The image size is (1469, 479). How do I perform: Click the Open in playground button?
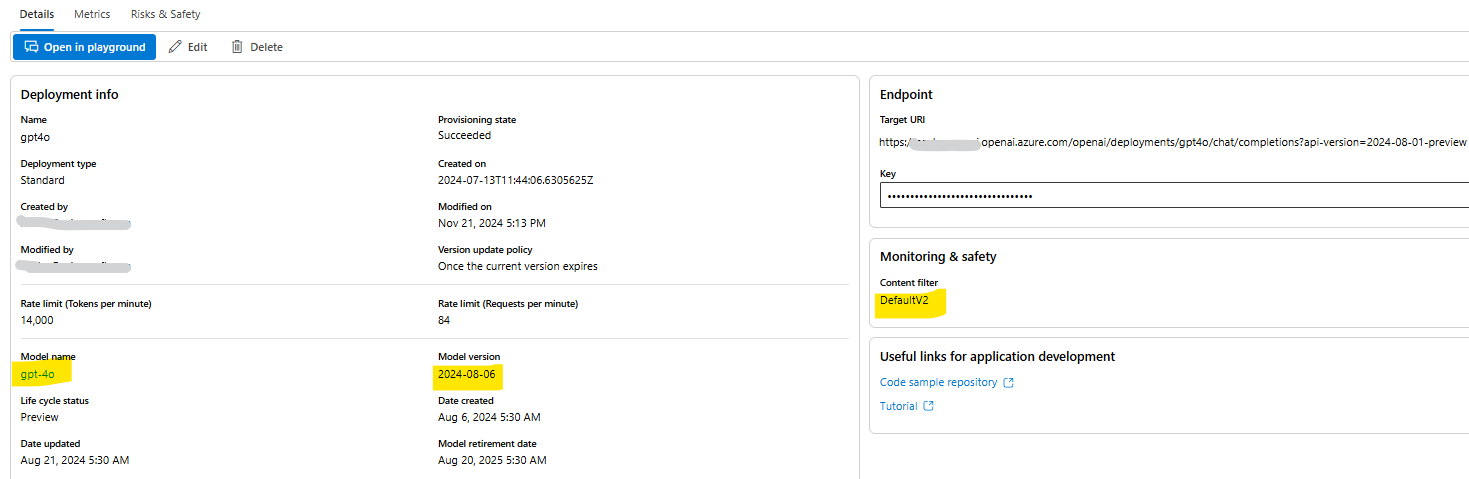pyautogui.click(x=84, y=47)
